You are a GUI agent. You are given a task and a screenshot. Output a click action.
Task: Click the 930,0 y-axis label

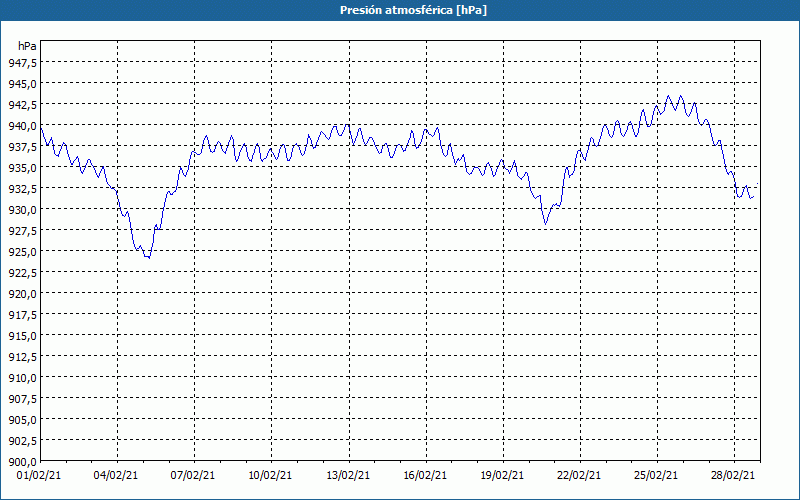pyautogui.click(x=22, y=209)
